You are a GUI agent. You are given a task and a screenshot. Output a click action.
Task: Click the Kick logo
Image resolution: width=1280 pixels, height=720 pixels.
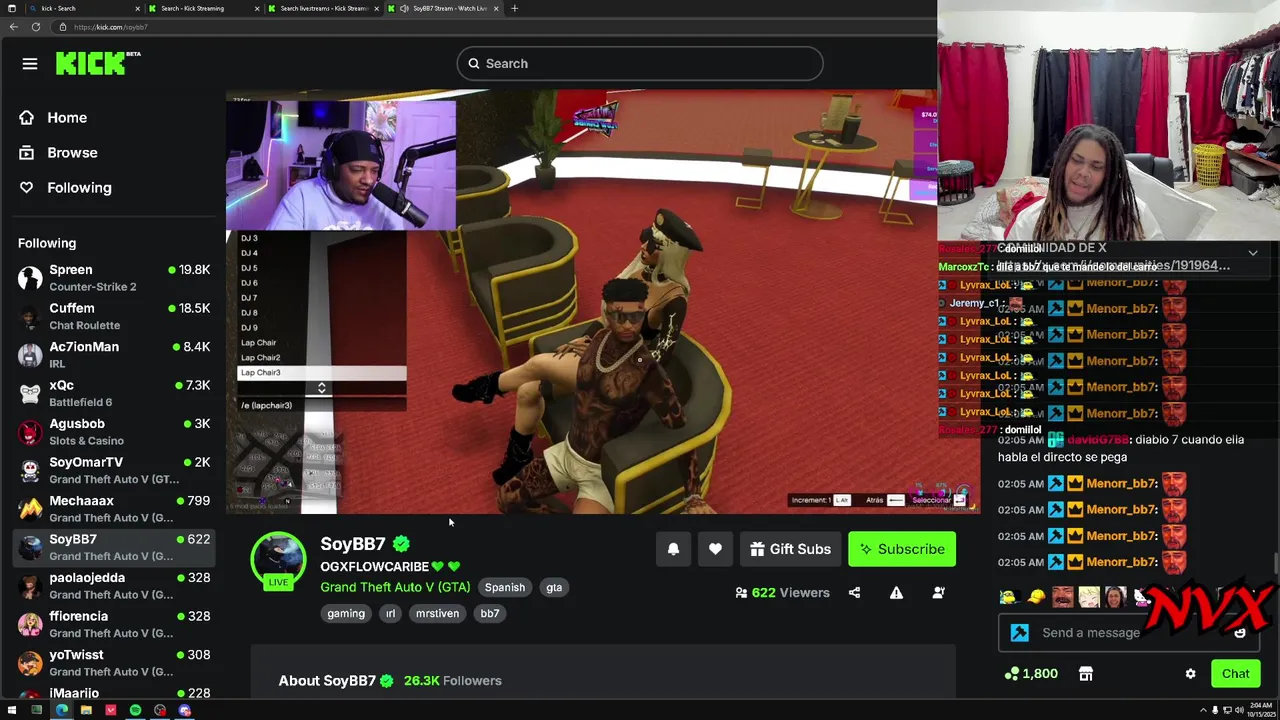97,63
